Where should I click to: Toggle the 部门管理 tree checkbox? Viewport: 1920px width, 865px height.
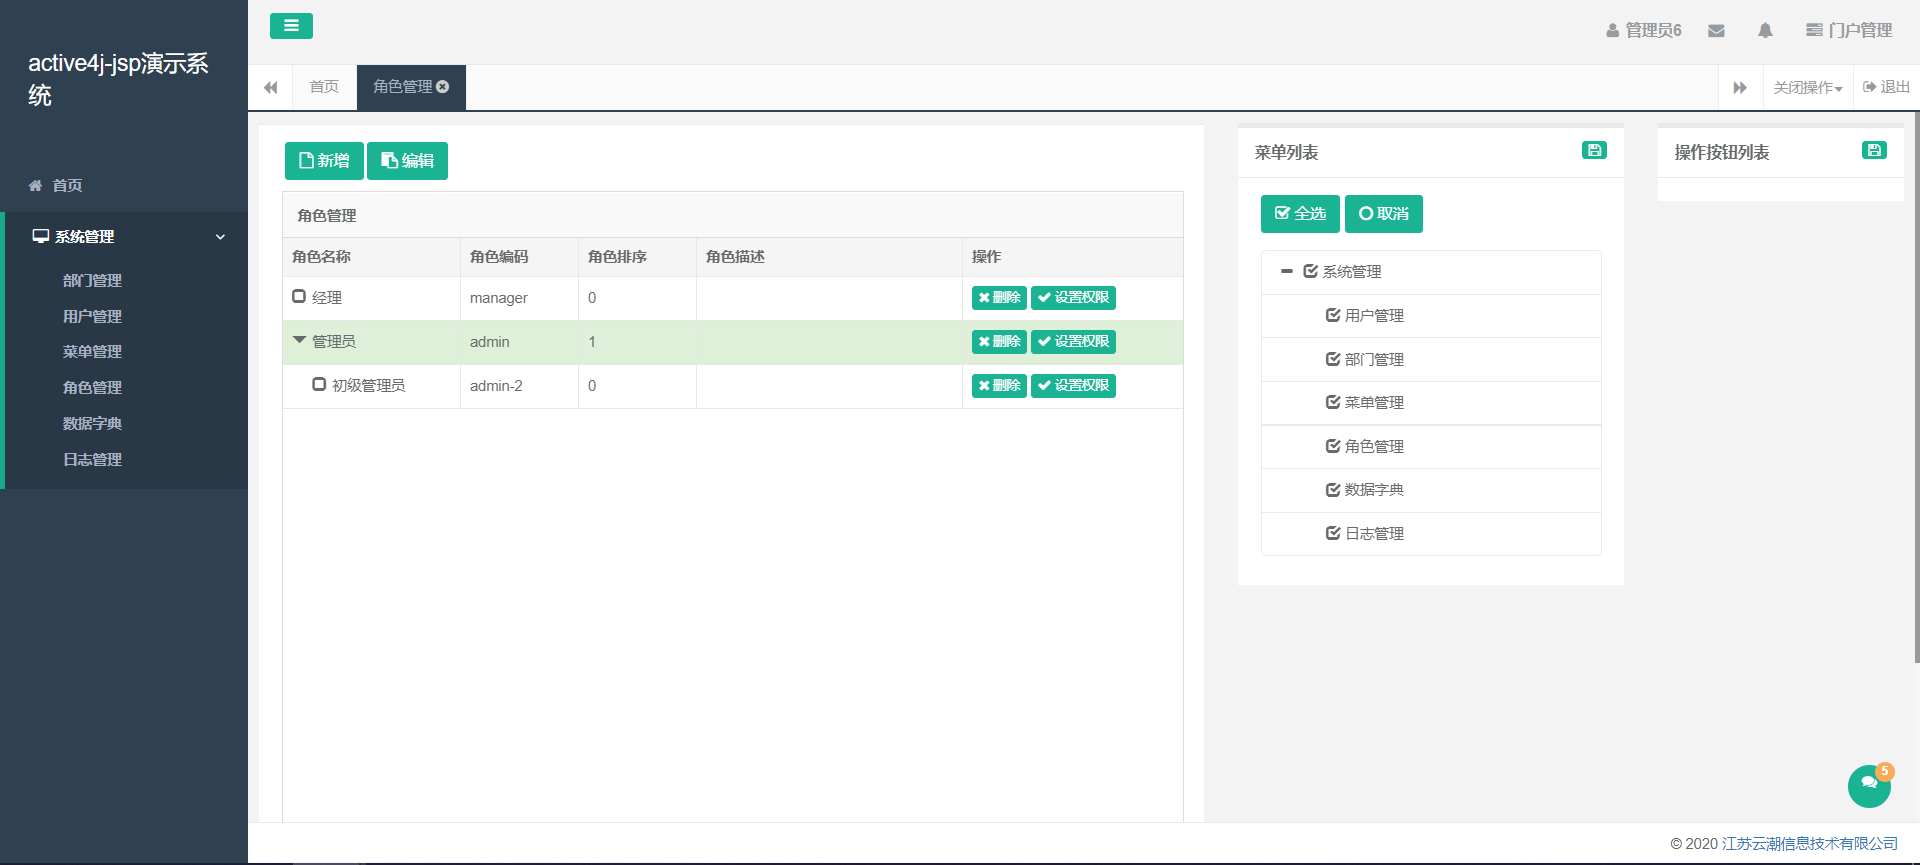tap(1333, 359)
